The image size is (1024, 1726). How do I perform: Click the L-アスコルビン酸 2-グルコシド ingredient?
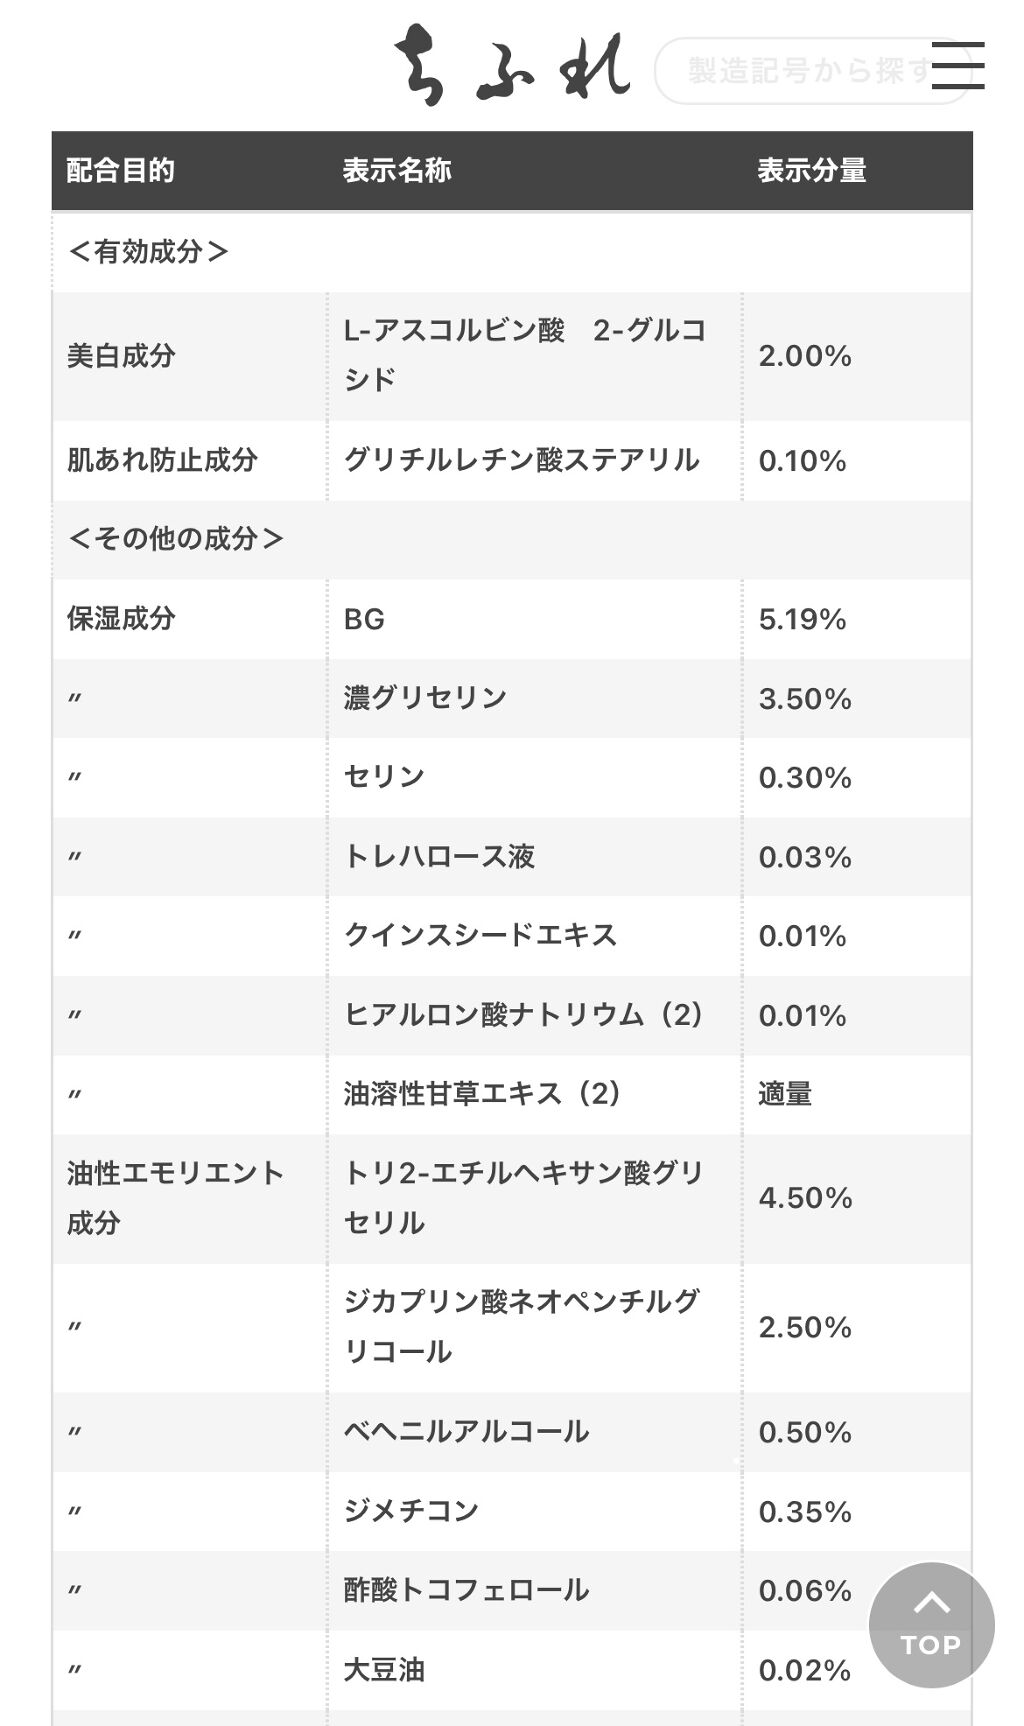[x=524, y=355]
